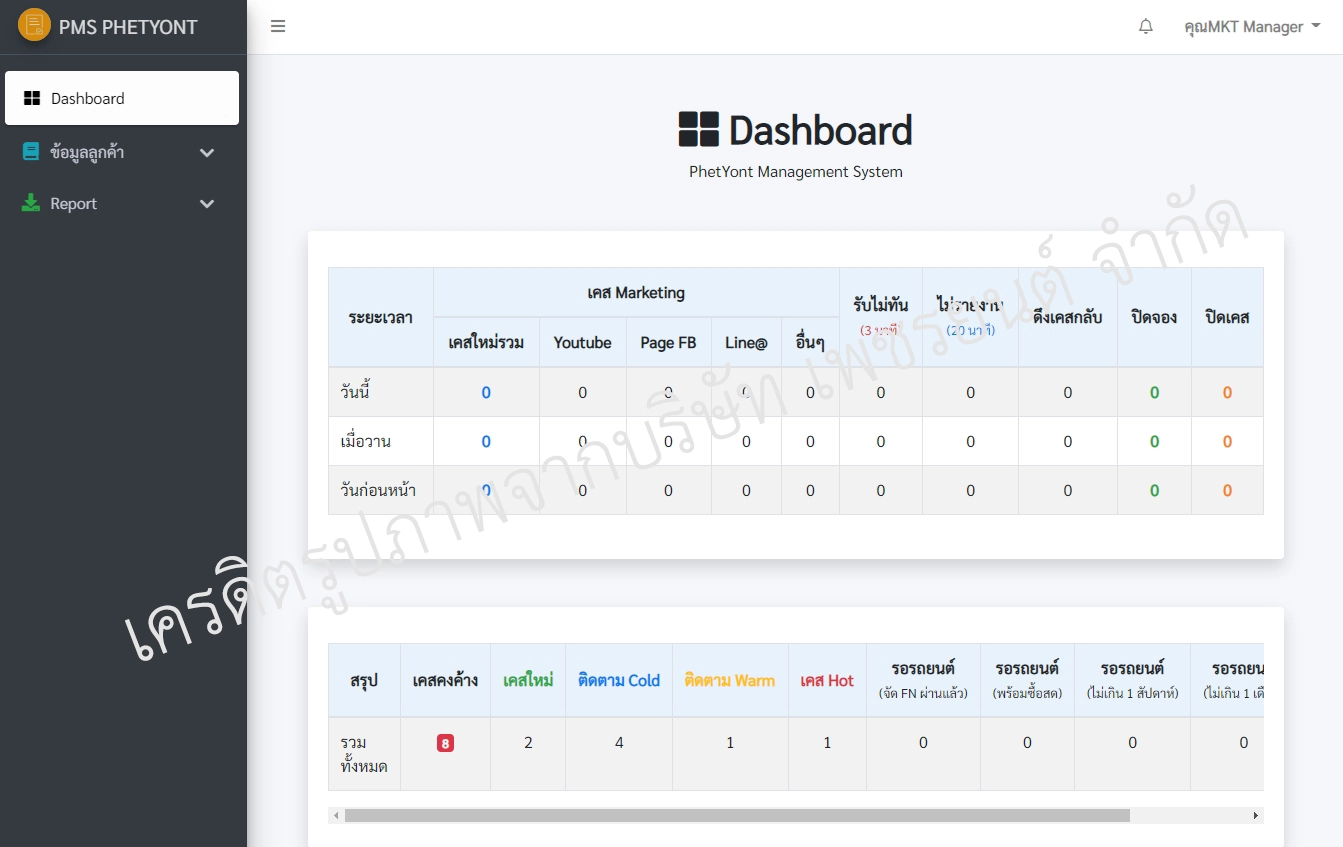The image size is (1343, 847).
Task: Click the Page FB column header
Action: point(669,342)
